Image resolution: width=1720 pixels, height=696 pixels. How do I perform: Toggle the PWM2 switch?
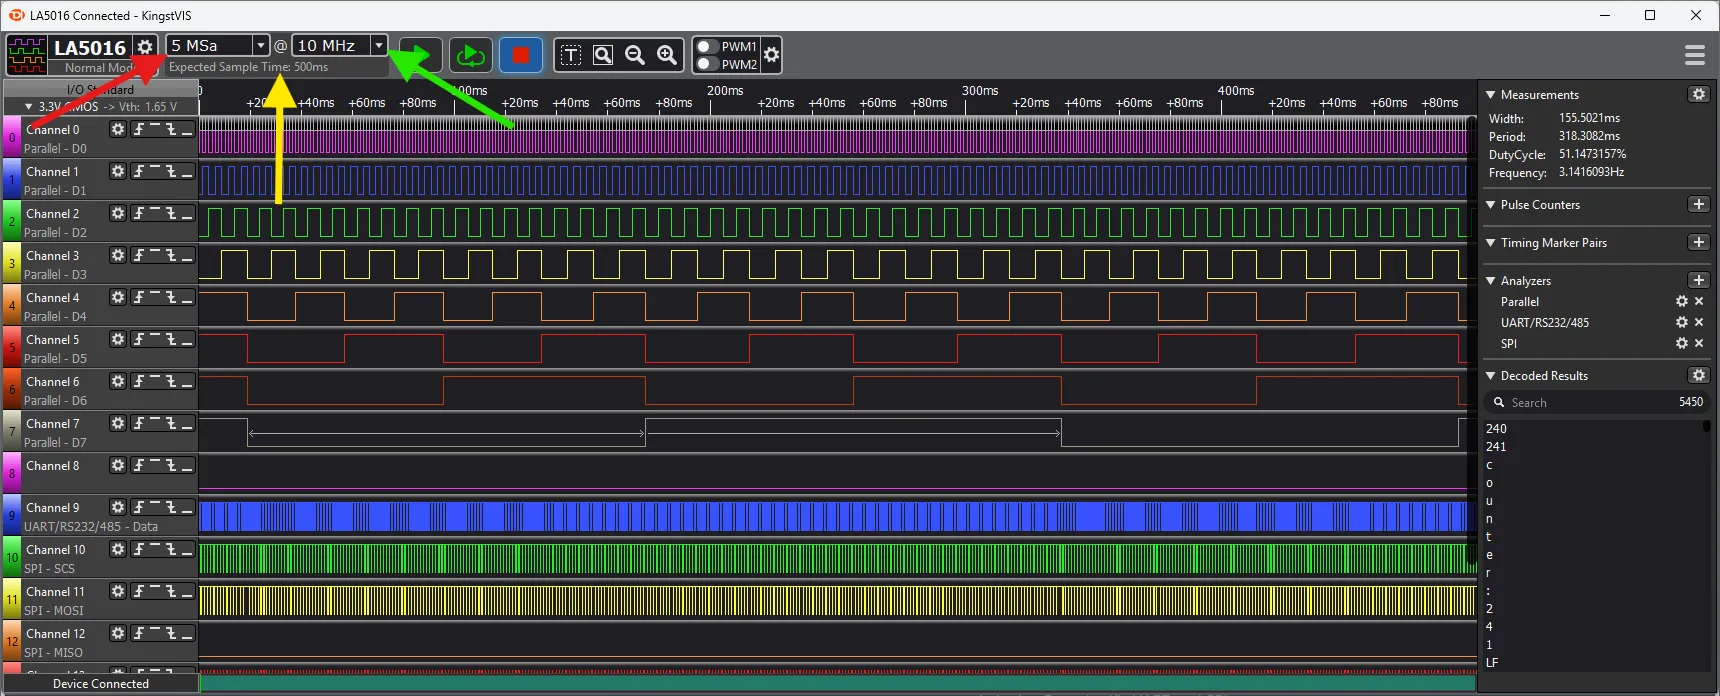pos(707,64)
